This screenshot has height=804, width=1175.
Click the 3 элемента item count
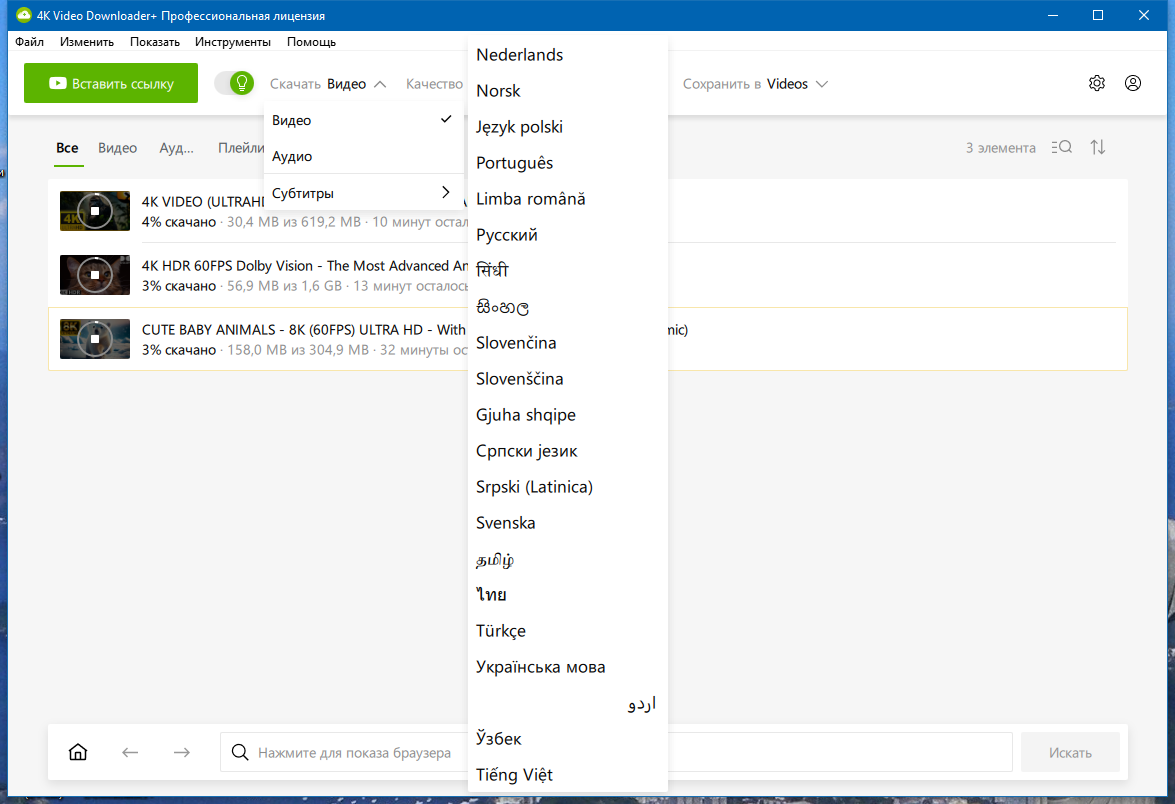coord(1000,148)
